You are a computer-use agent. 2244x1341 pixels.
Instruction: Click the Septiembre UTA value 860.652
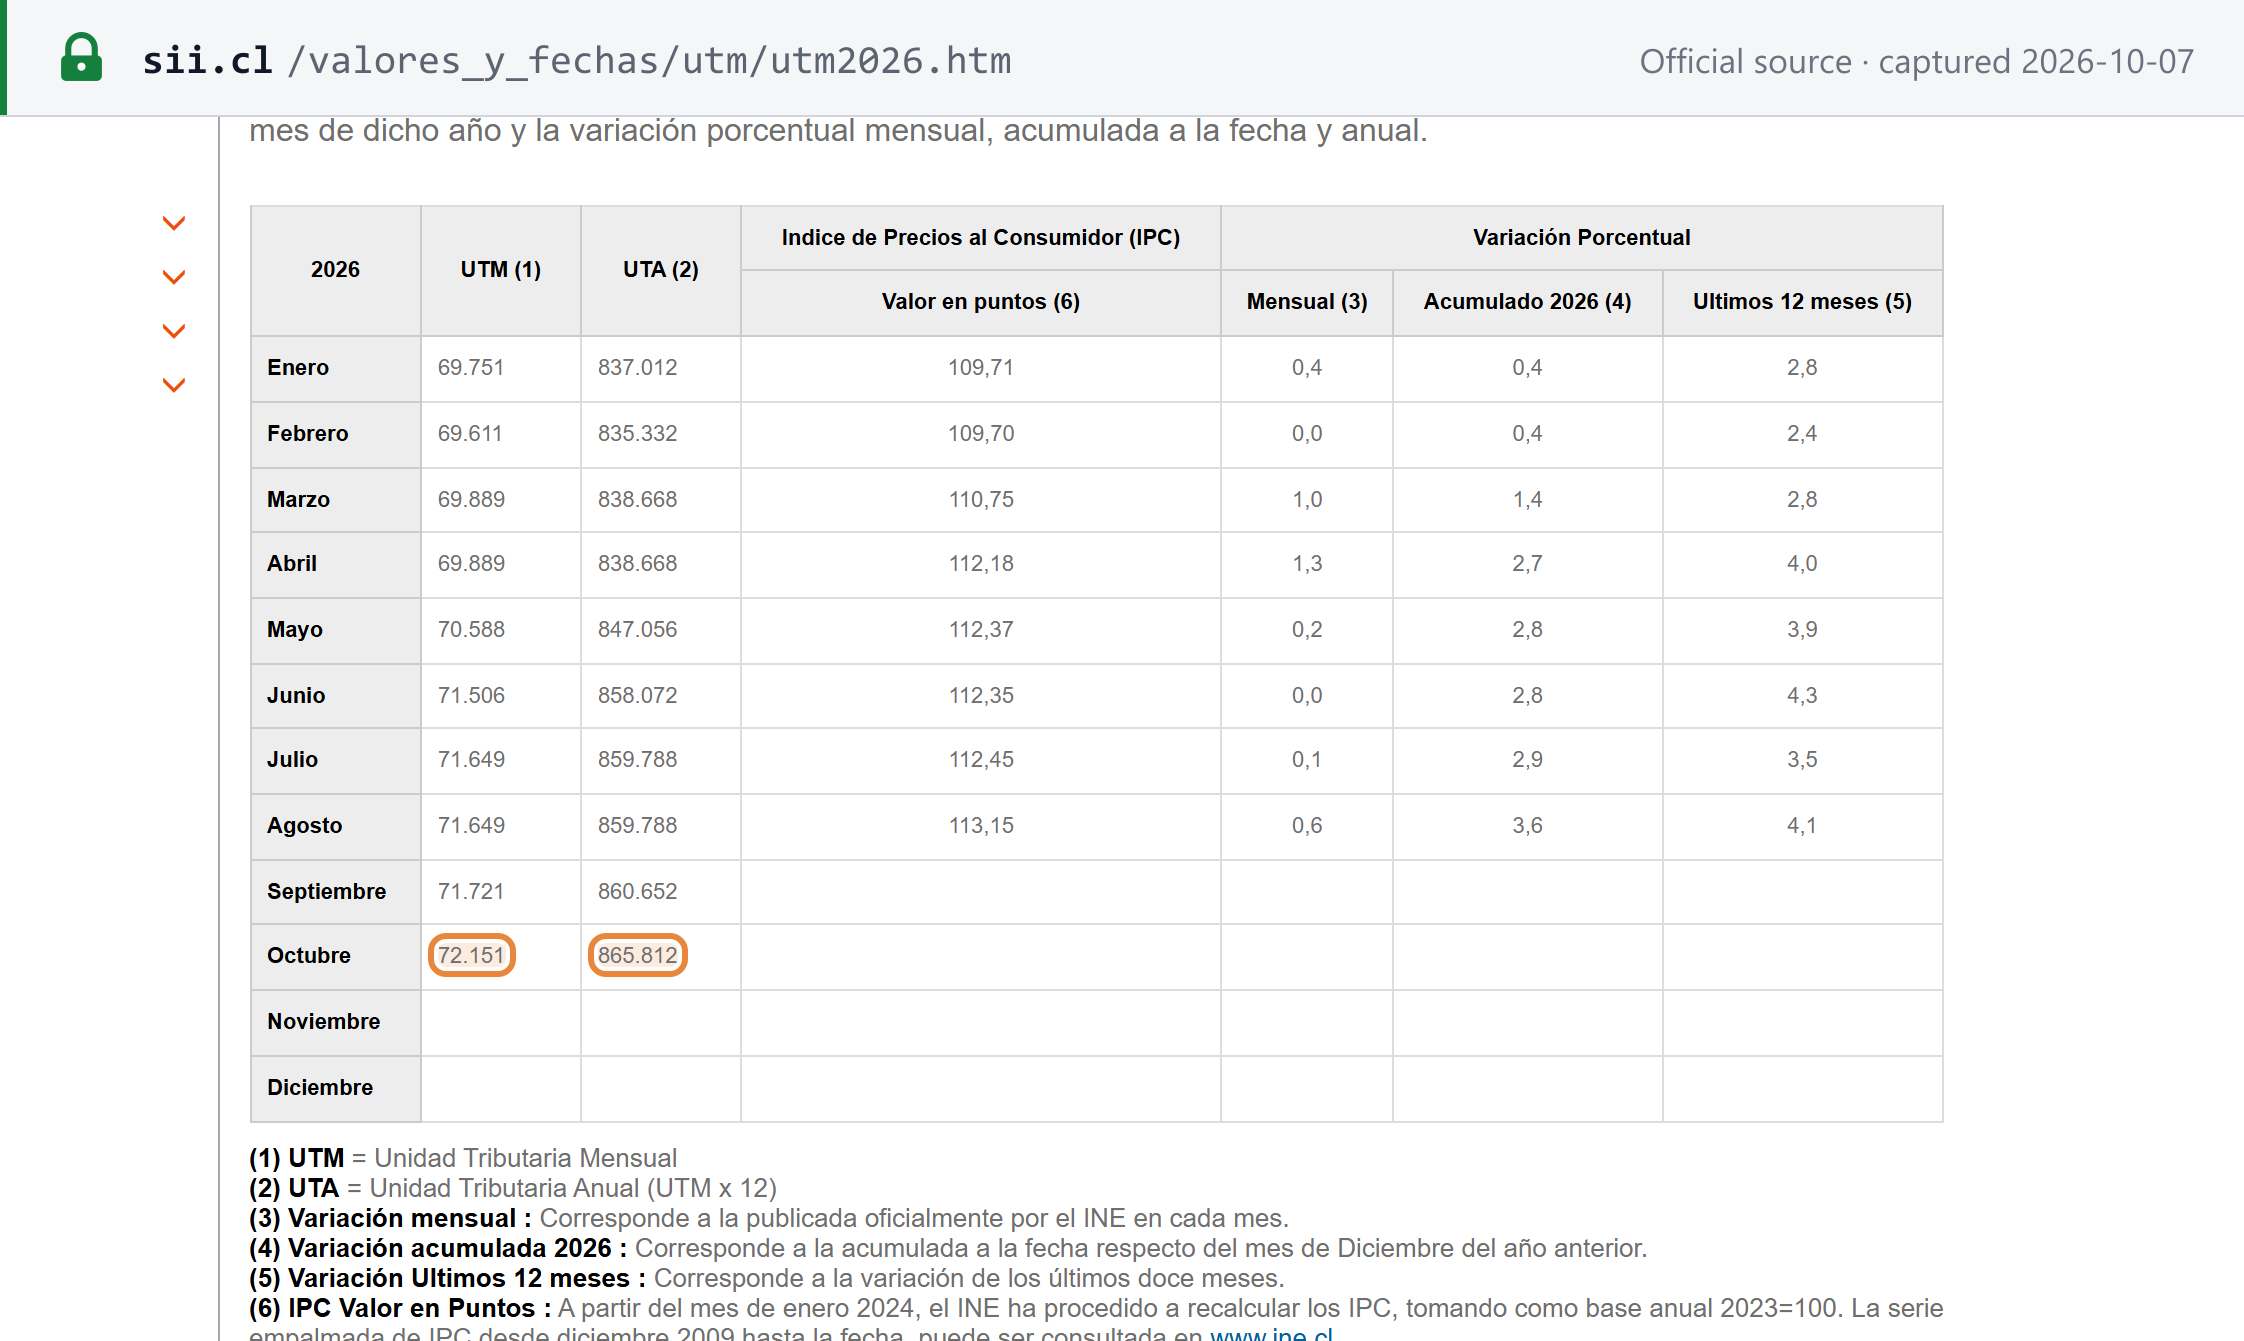tap(637, 891)
